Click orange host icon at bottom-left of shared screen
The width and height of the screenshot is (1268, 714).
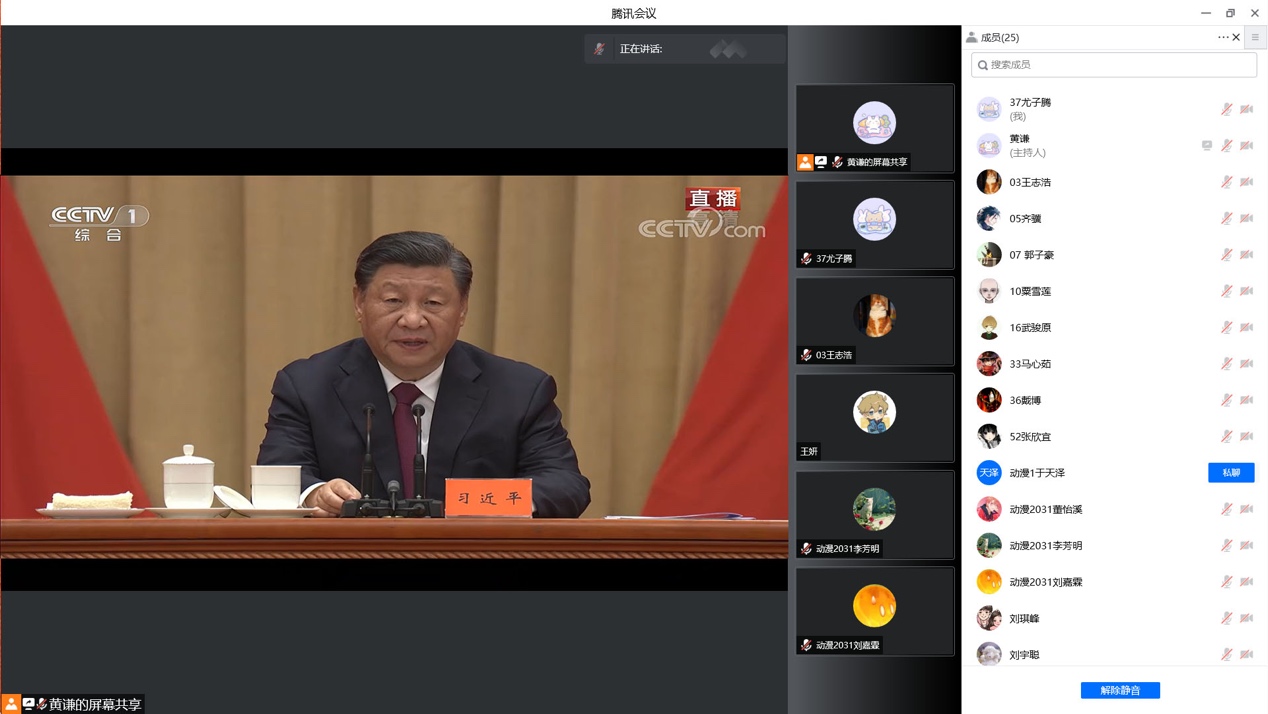click(11, 704)
